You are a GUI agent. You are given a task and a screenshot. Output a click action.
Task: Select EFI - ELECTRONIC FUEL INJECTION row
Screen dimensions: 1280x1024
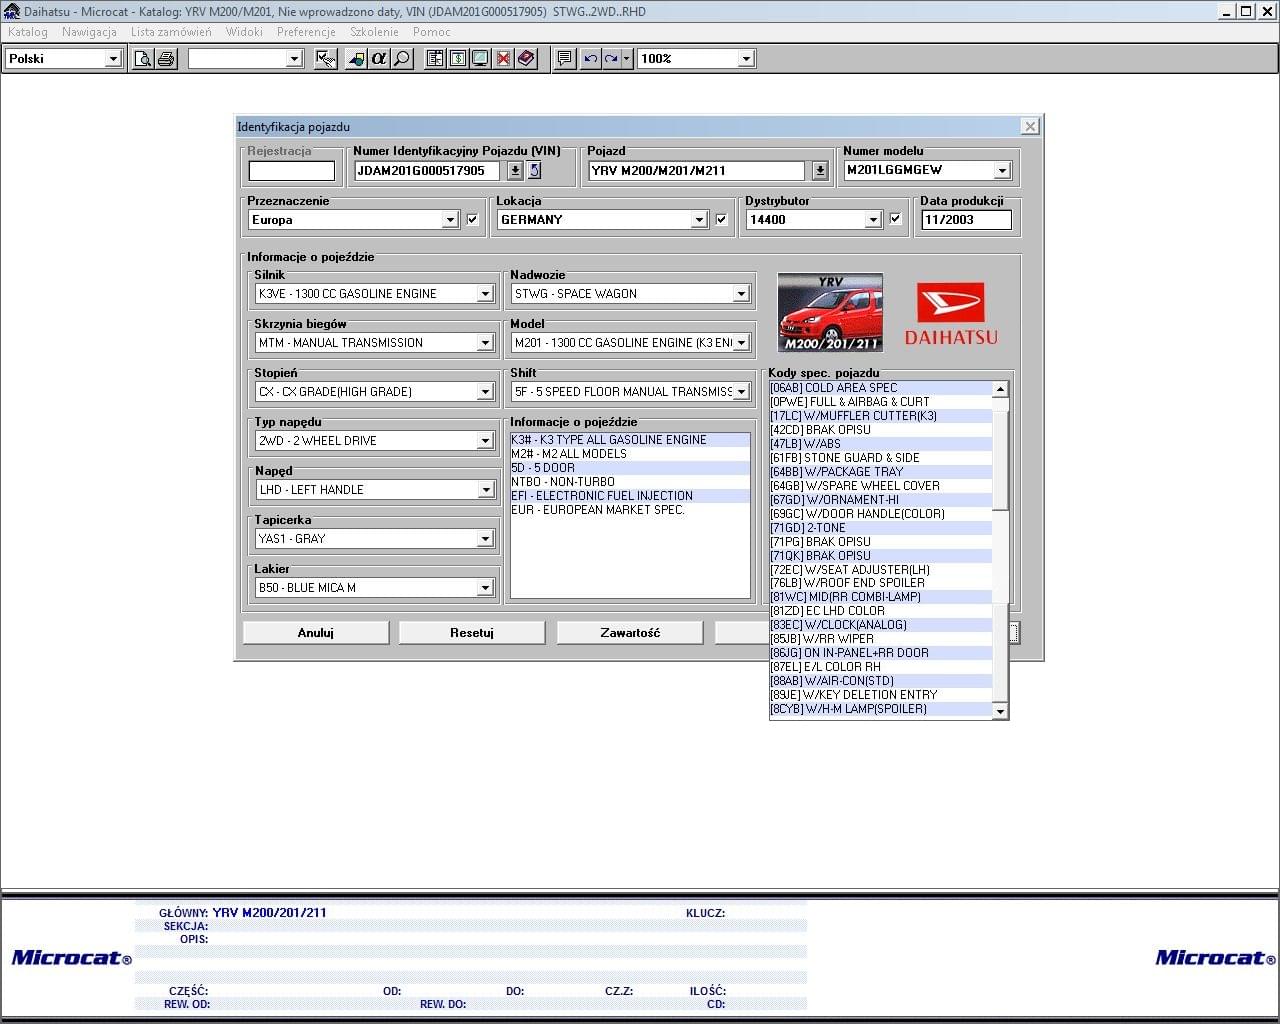(630, 496)
